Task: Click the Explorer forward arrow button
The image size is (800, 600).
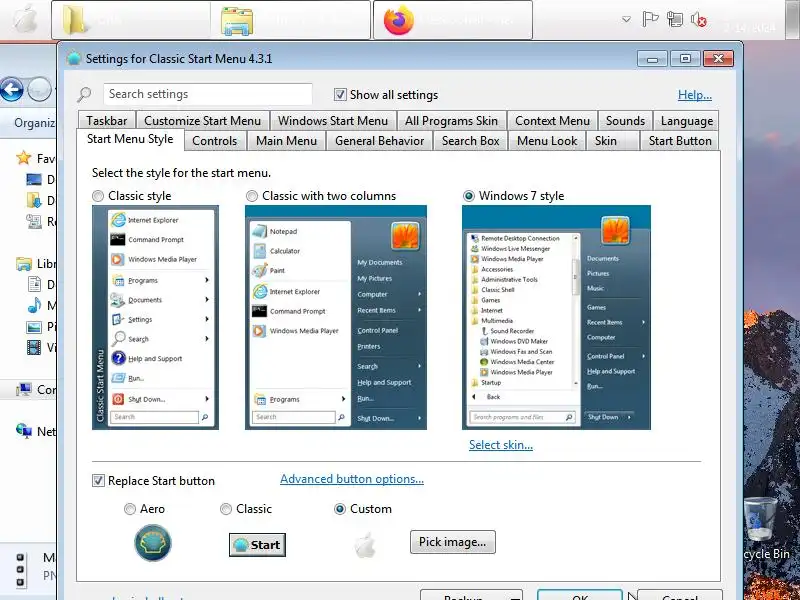Action: (x=39, y=90)
